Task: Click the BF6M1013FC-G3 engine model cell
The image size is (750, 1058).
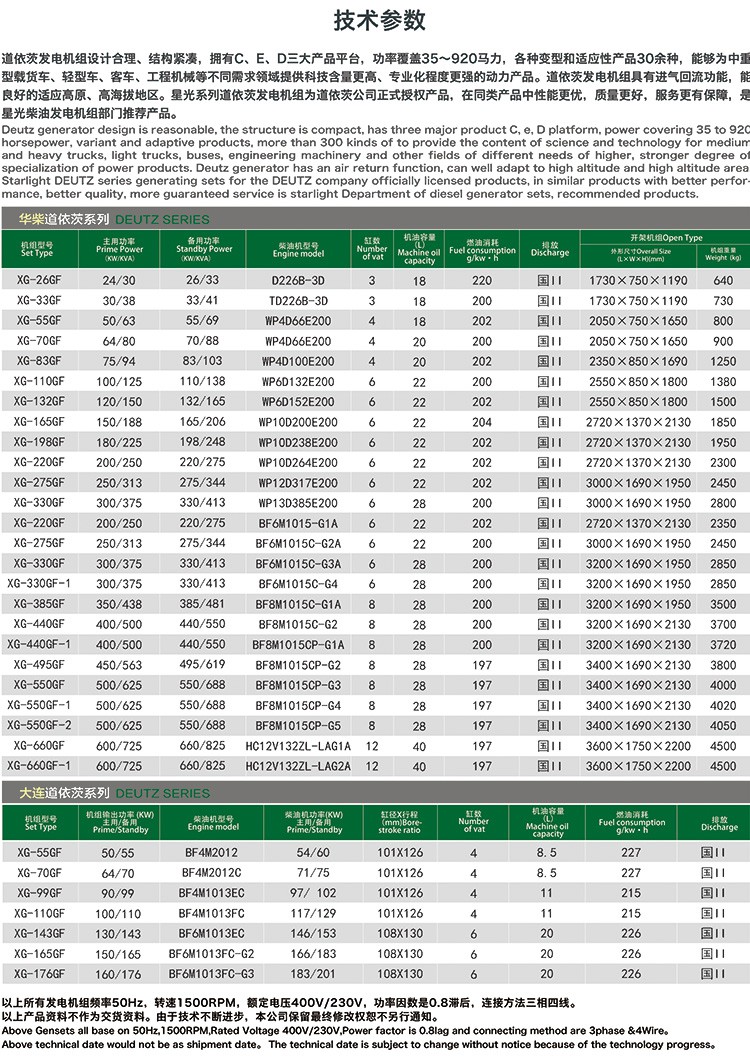Action: tap(211, 974)
